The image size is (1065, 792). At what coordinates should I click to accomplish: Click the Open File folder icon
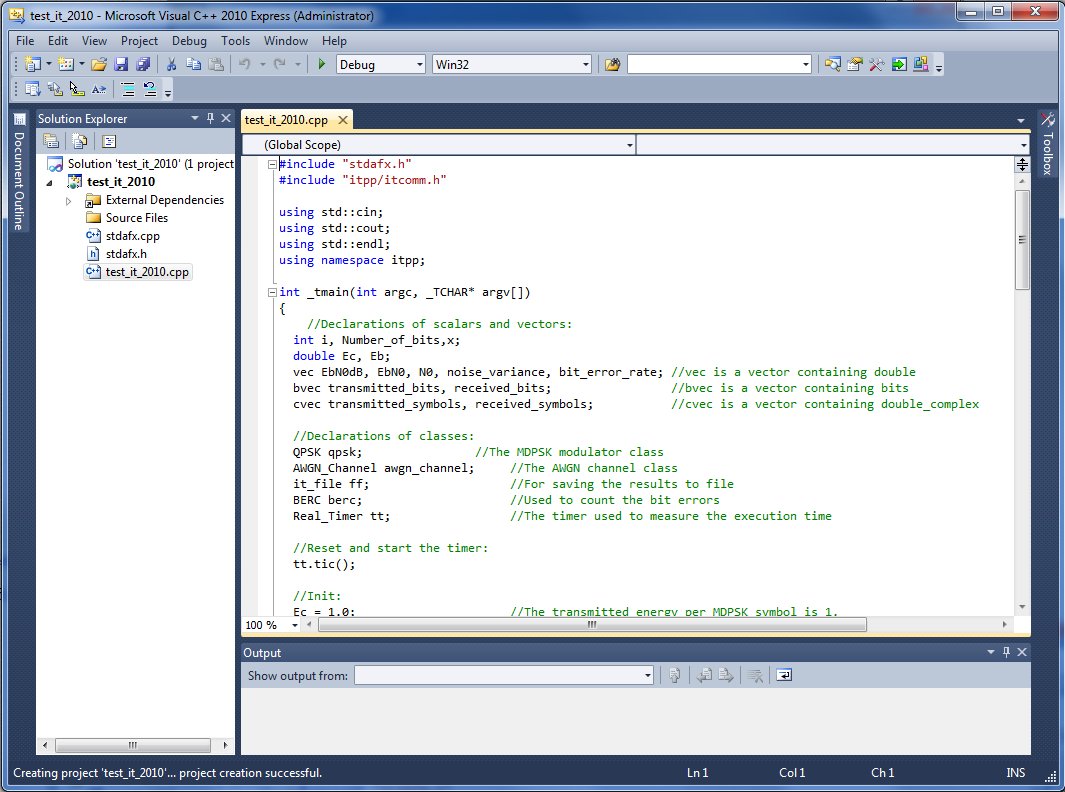(x=99, y=65)
